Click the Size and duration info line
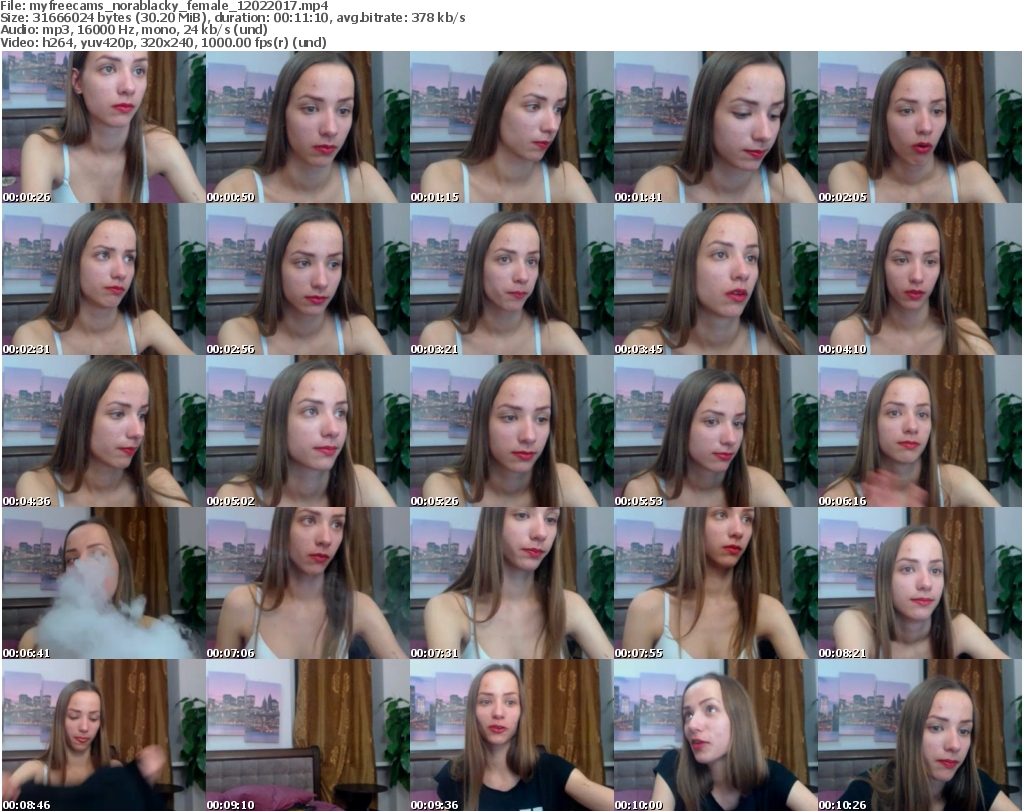The width and height of the screenshot is (1024, 811). tap(233, 18)
